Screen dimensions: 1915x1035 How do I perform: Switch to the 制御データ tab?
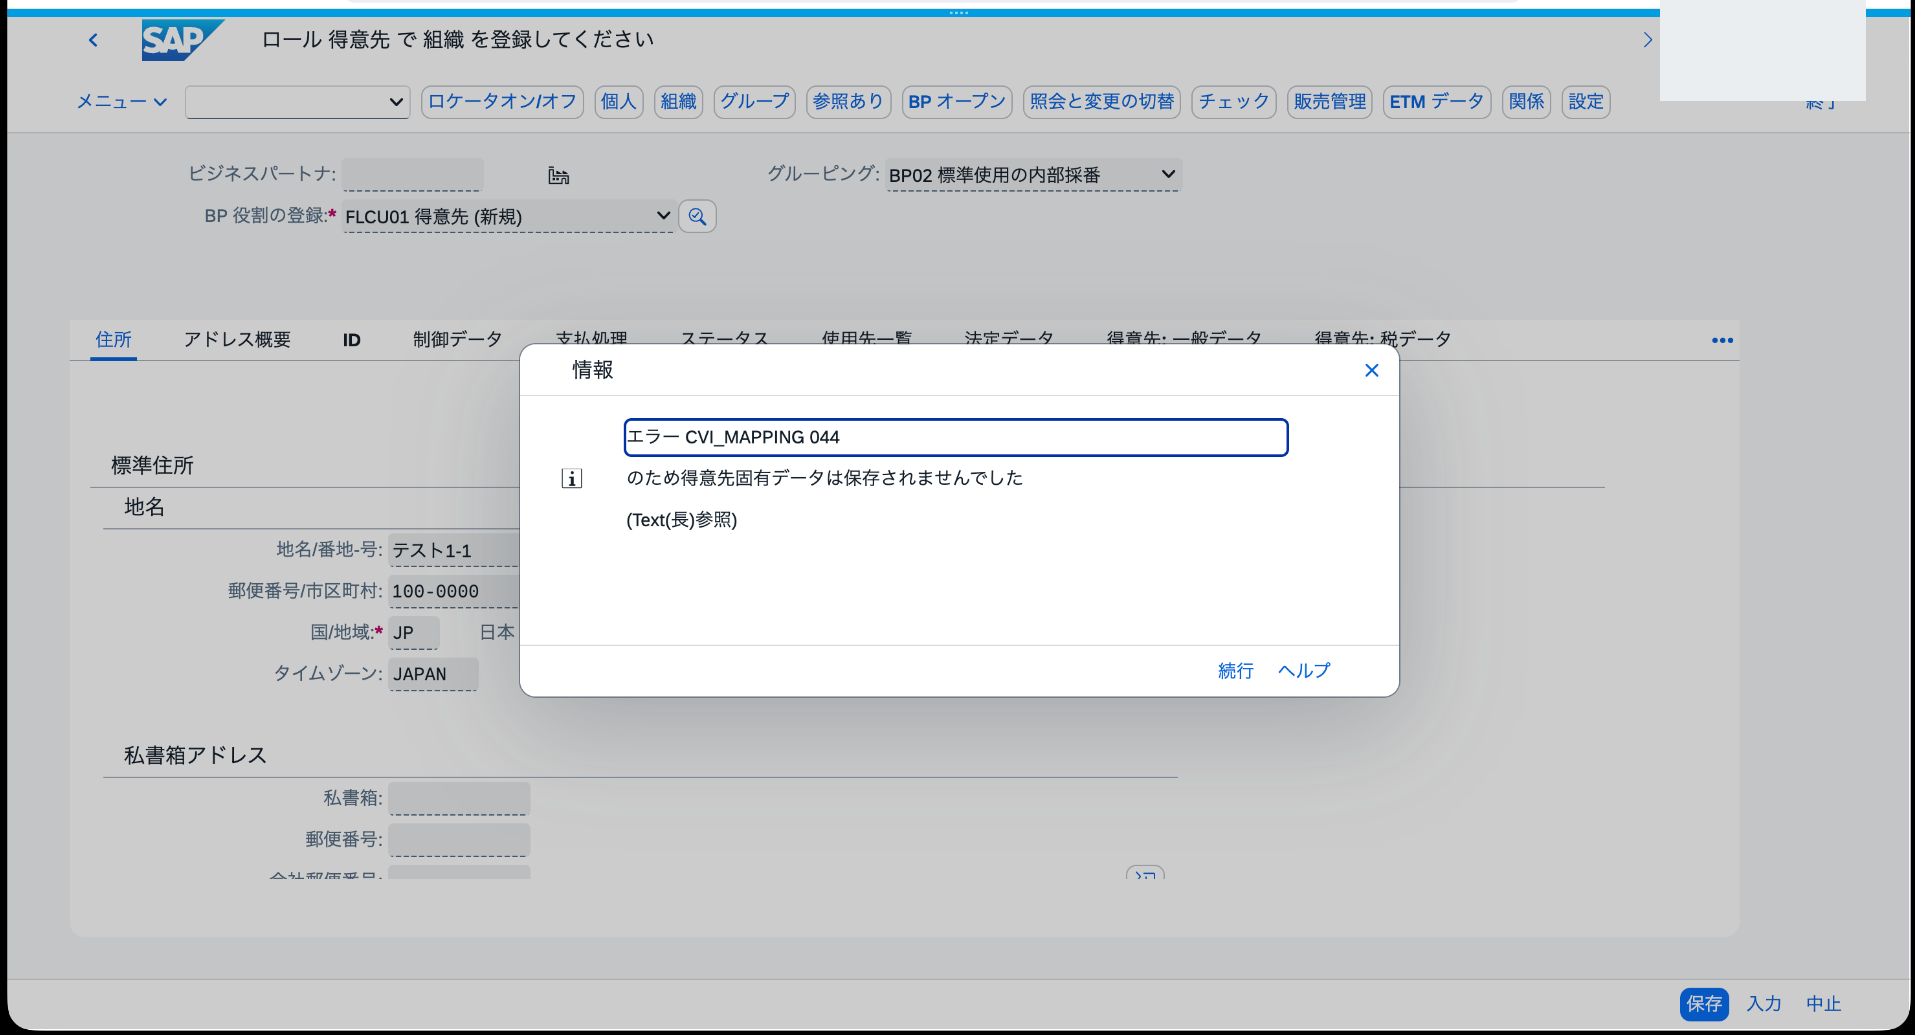coord(458,340)
